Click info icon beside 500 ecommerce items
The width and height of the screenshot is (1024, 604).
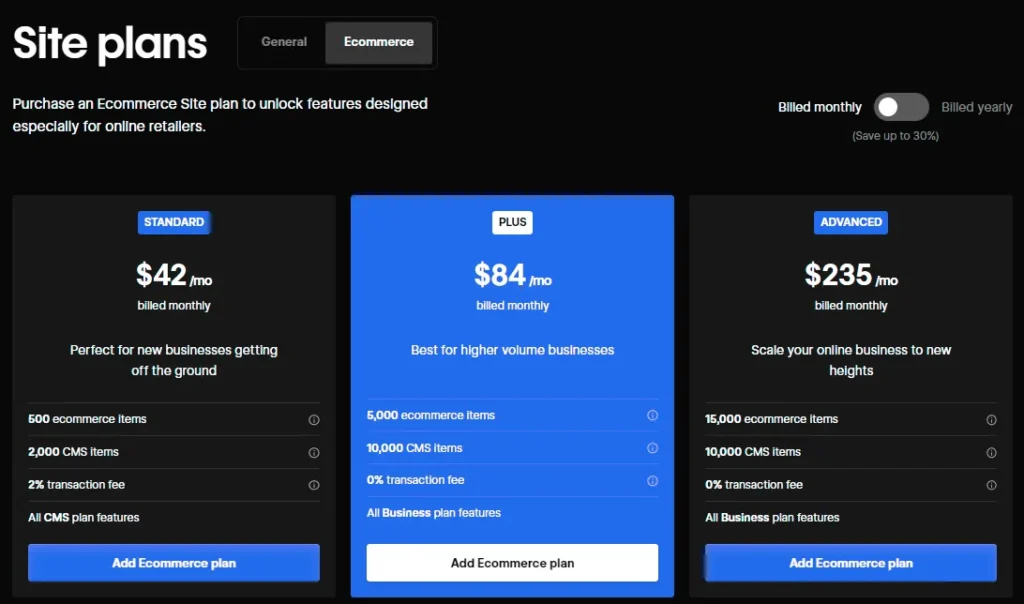point(314,420)
